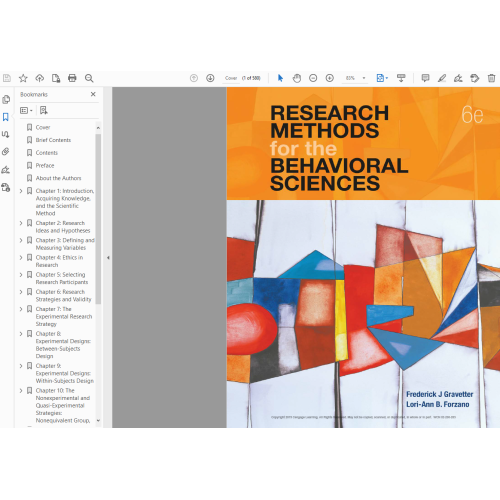Bookmark this file with star icon
Image resolution: width=500 pixels, height=500 pixels.
pos(23,78)
